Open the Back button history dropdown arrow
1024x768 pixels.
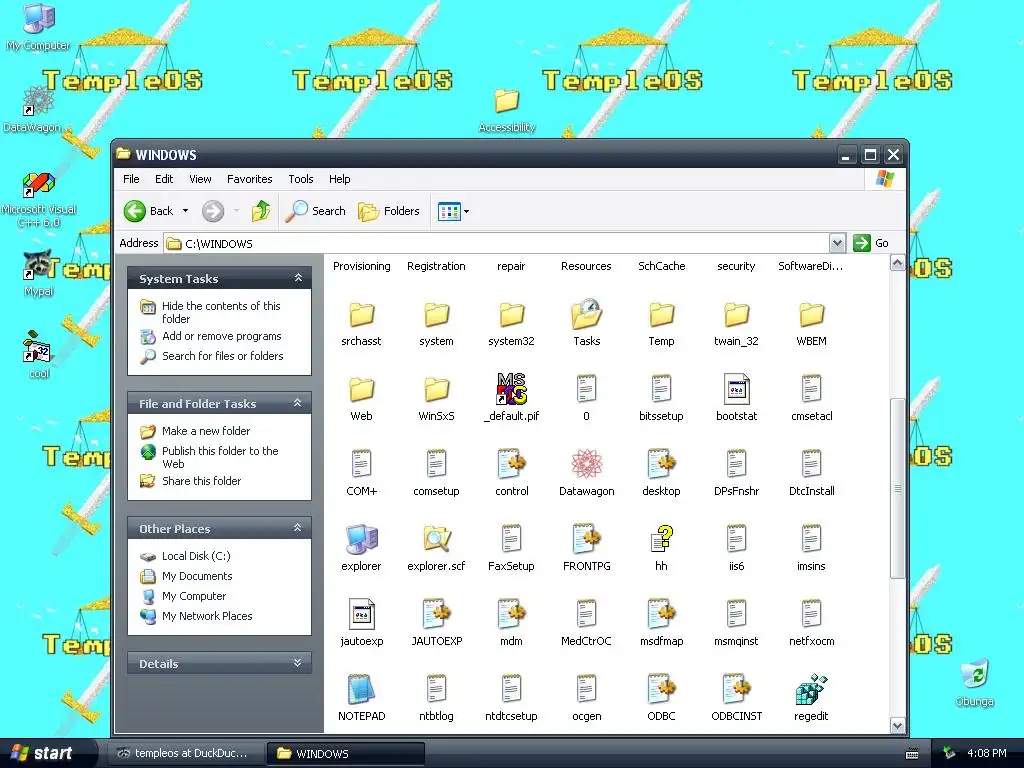(x=185, y=211)
